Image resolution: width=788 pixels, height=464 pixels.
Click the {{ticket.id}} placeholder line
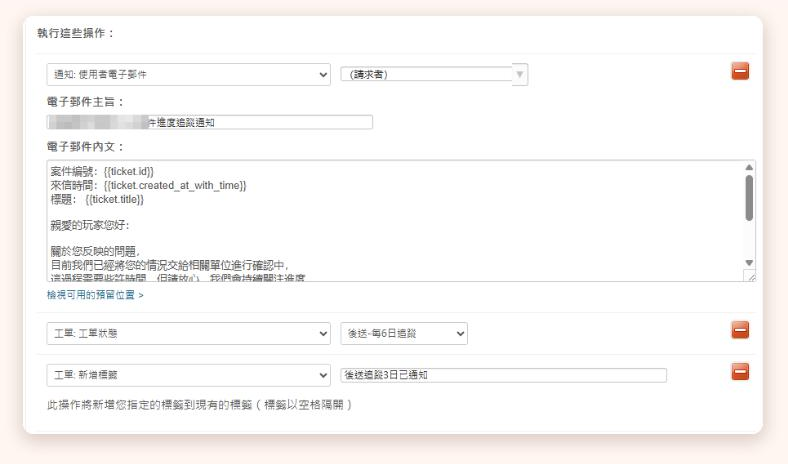pos(102,171)
